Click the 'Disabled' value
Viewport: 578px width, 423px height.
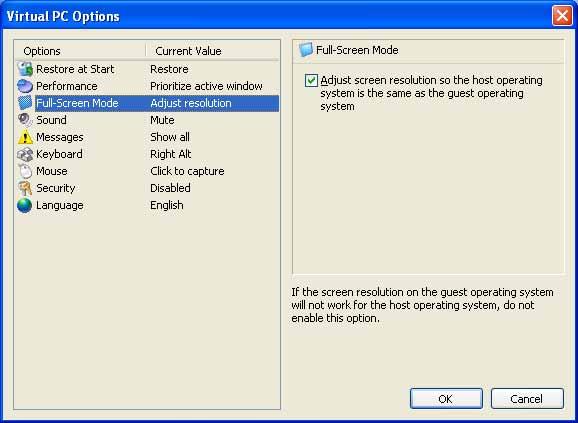coord(170,188)
